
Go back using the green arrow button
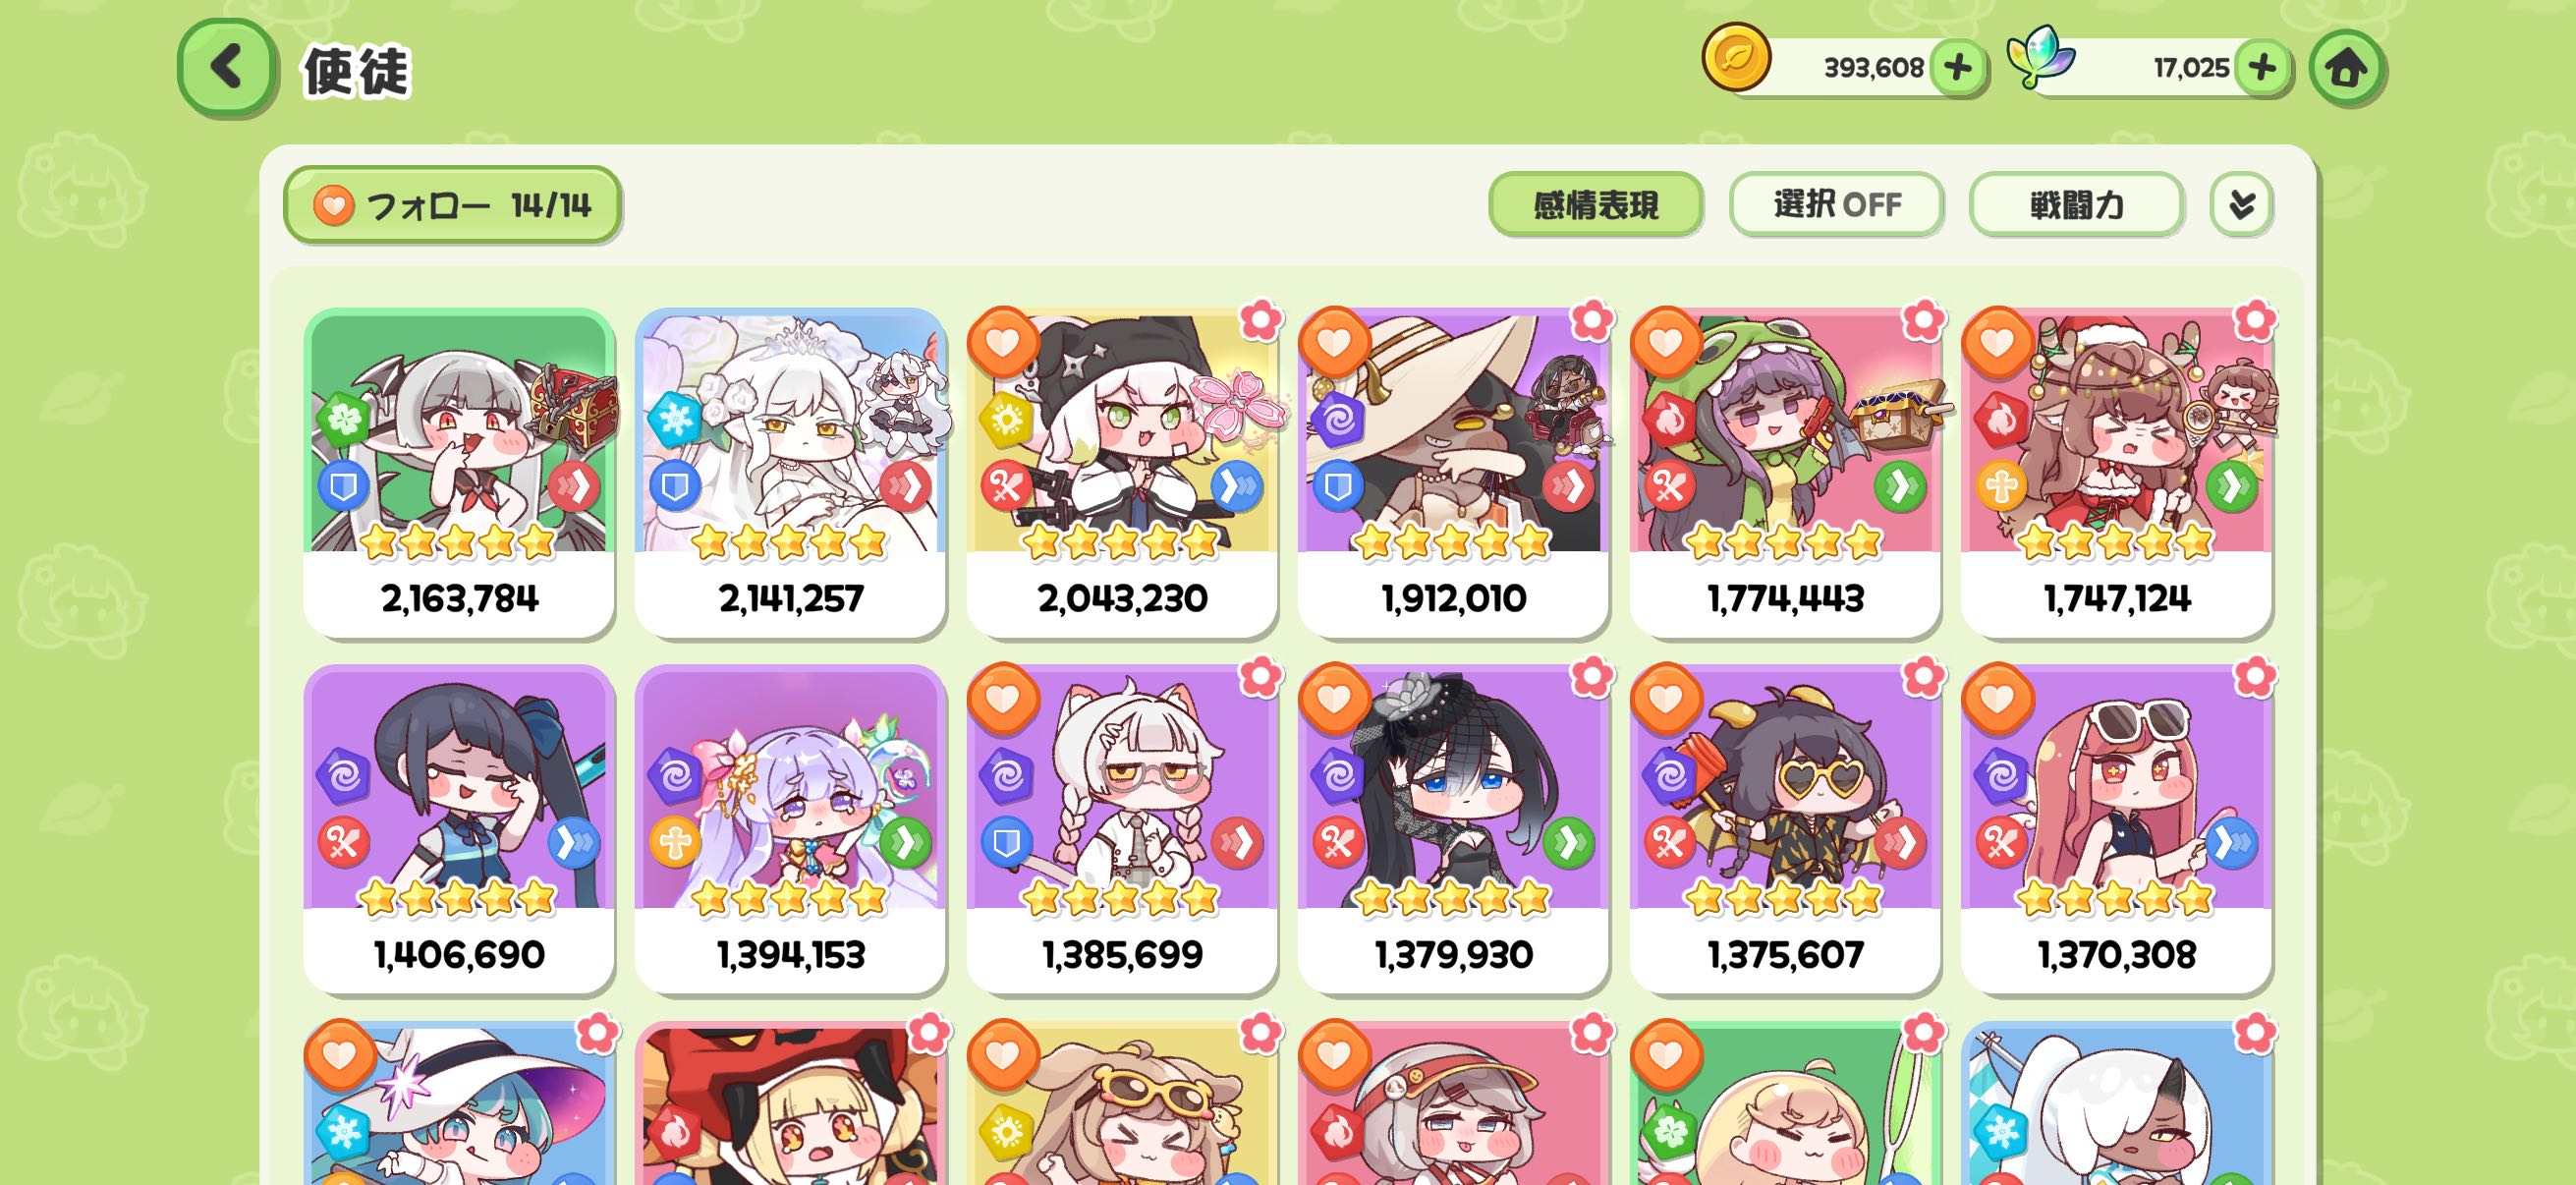[226, 67]
